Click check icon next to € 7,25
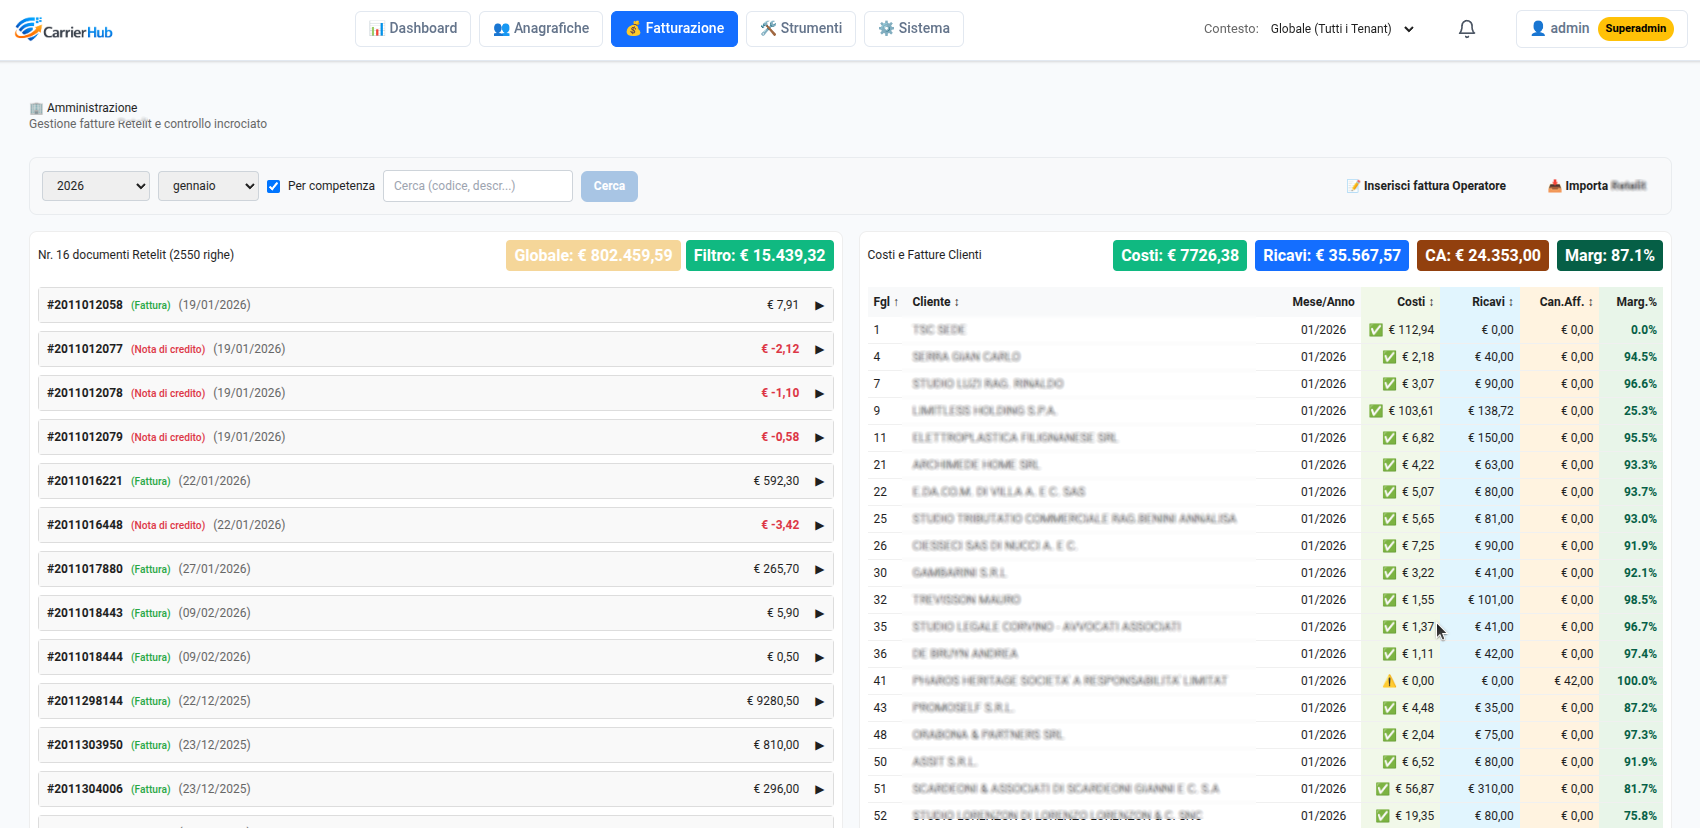This screenshot has width=1700, height=828. [1389, 546]
